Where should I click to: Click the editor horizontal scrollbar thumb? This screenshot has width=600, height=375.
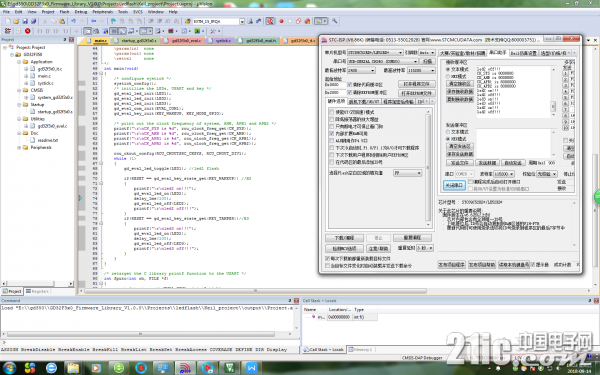(256, 291)
